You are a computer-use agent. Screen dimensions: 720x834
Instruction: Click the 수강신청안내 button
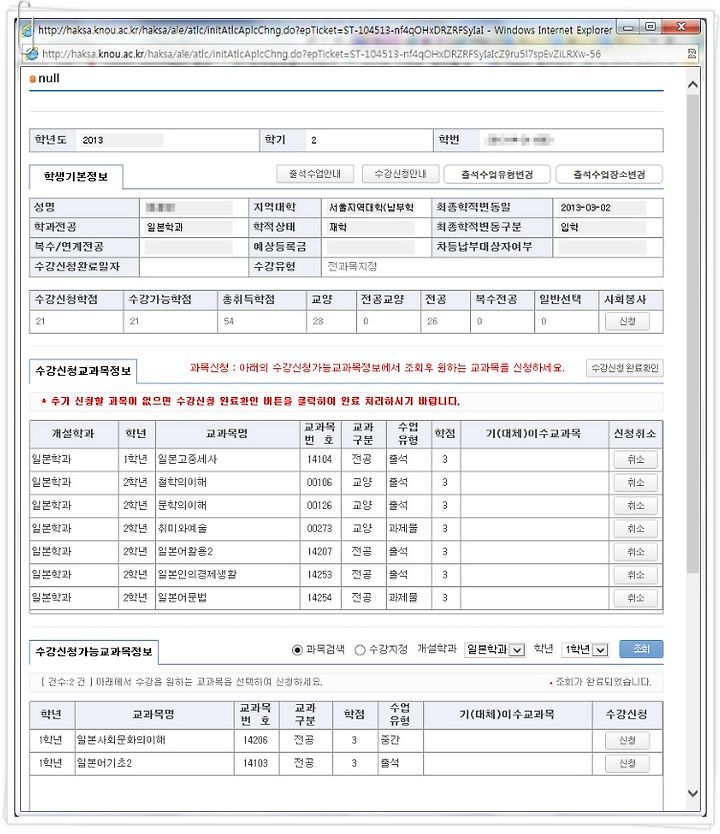[x=400, y=174]
